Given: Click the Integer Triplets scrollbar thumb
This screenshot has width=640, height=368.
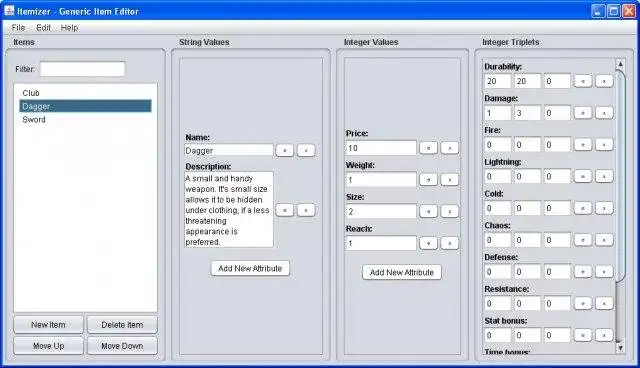Looking at the screenshot, I should coord(620,175).
